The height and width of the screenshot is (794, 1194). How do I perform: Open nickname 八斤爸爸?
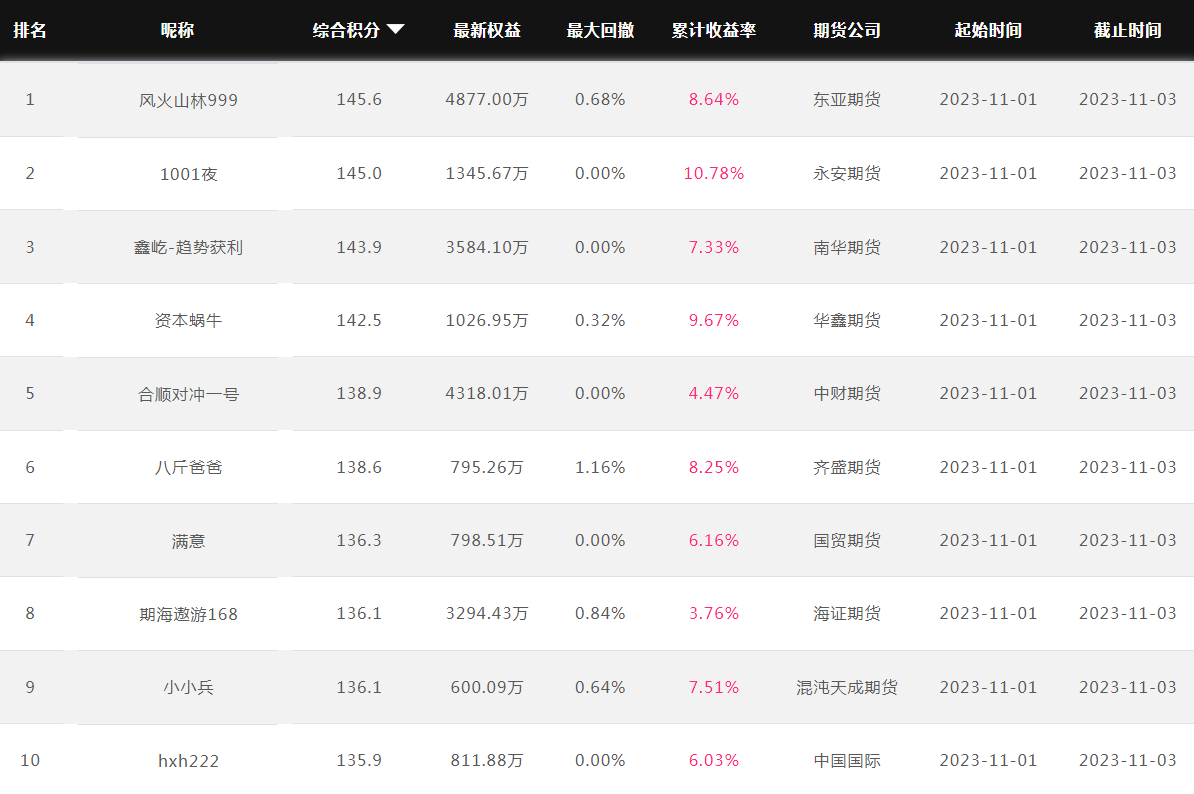(188, 467)
